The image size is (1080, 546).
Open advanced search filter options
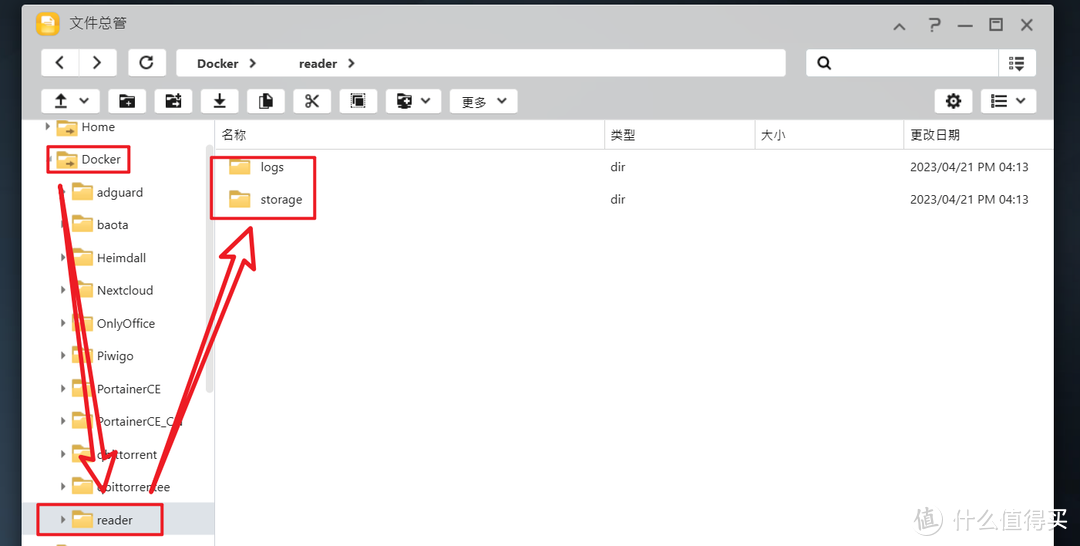tap(1017, 63)
